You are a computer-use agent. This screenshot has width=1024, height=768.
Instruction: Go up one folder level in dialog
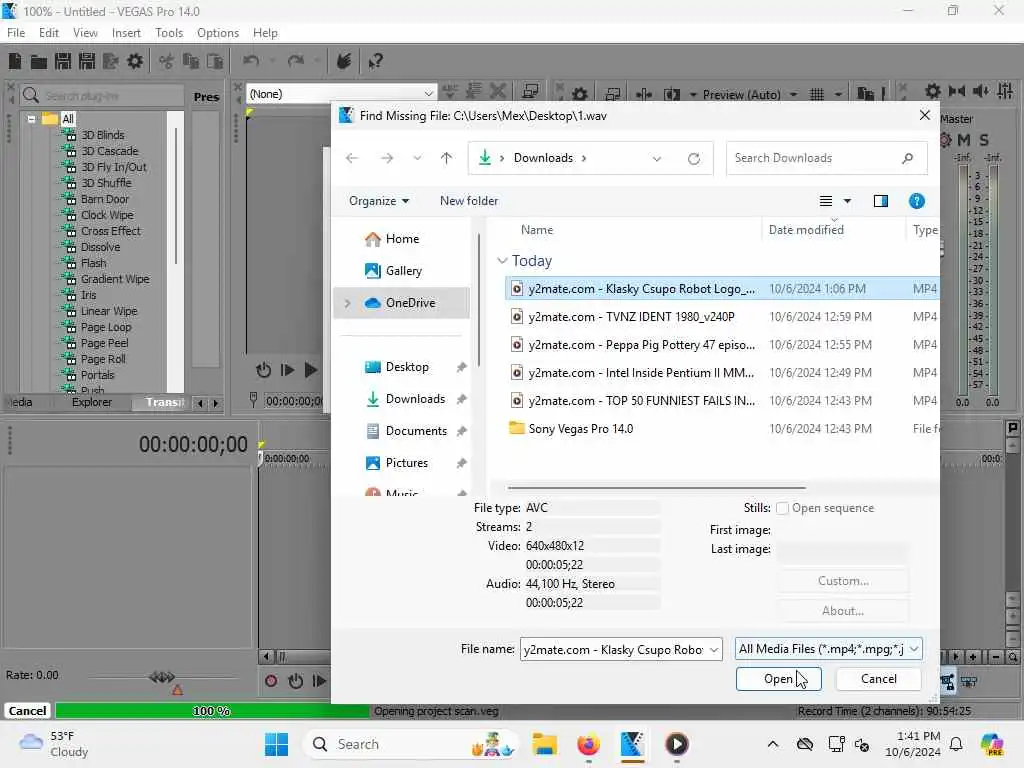pos(446,158)
